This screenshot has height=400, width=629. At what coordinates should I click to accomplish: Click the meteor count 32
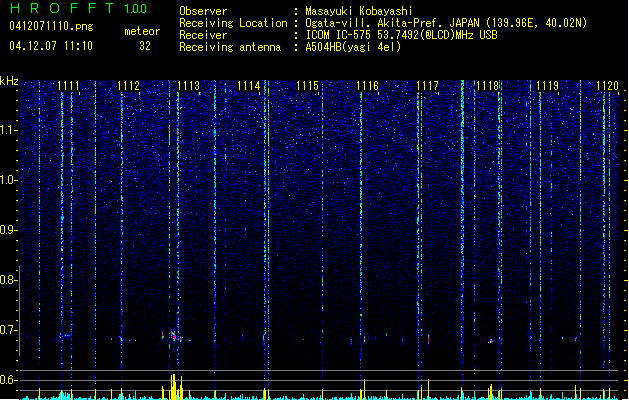[x=145, y=46]
